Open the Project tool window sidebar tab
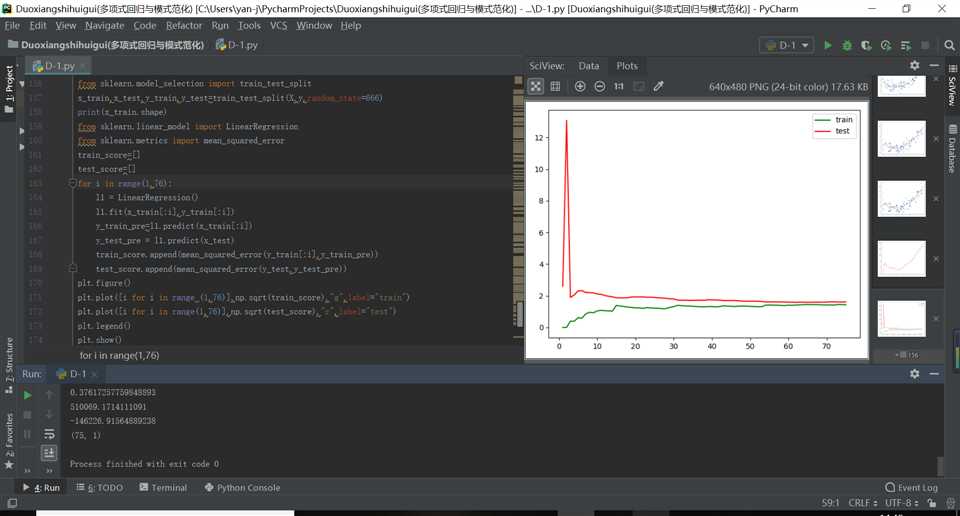Screen dimensions: 960x516 click(x=9, y=89)
